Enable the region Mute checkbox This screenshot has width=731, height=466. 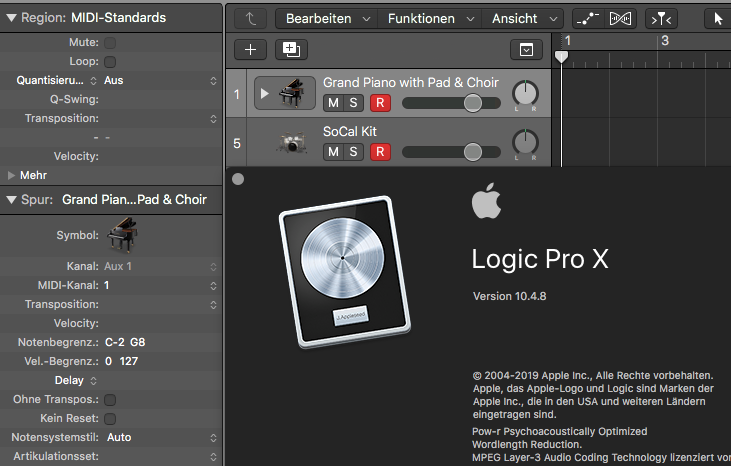tap(110, 42)
